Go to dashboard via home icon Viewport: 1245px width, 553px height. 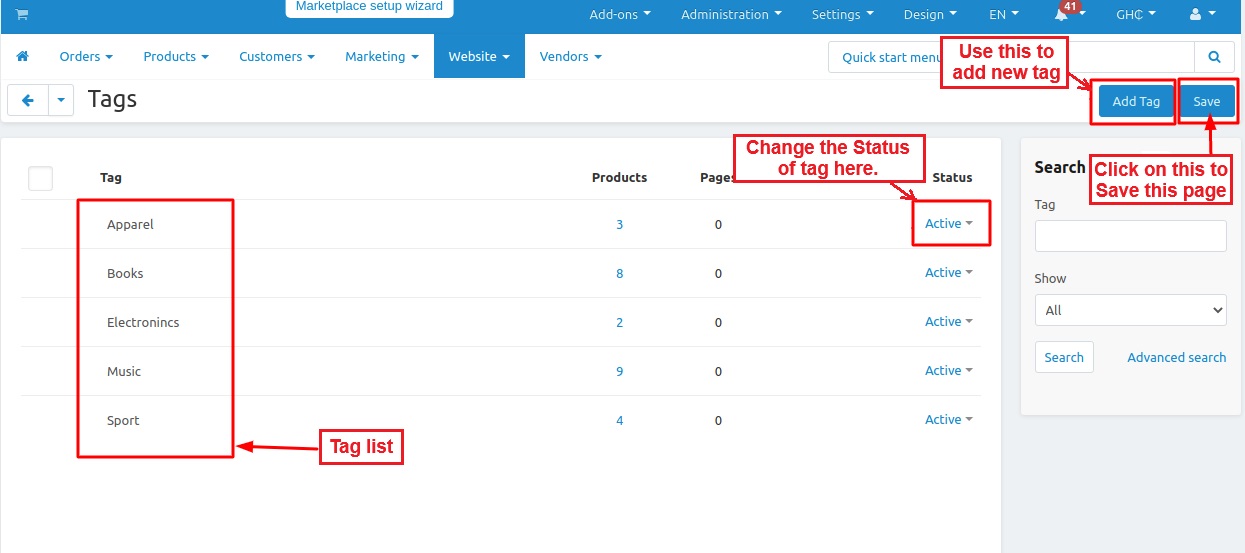click(x=23, y=57)
